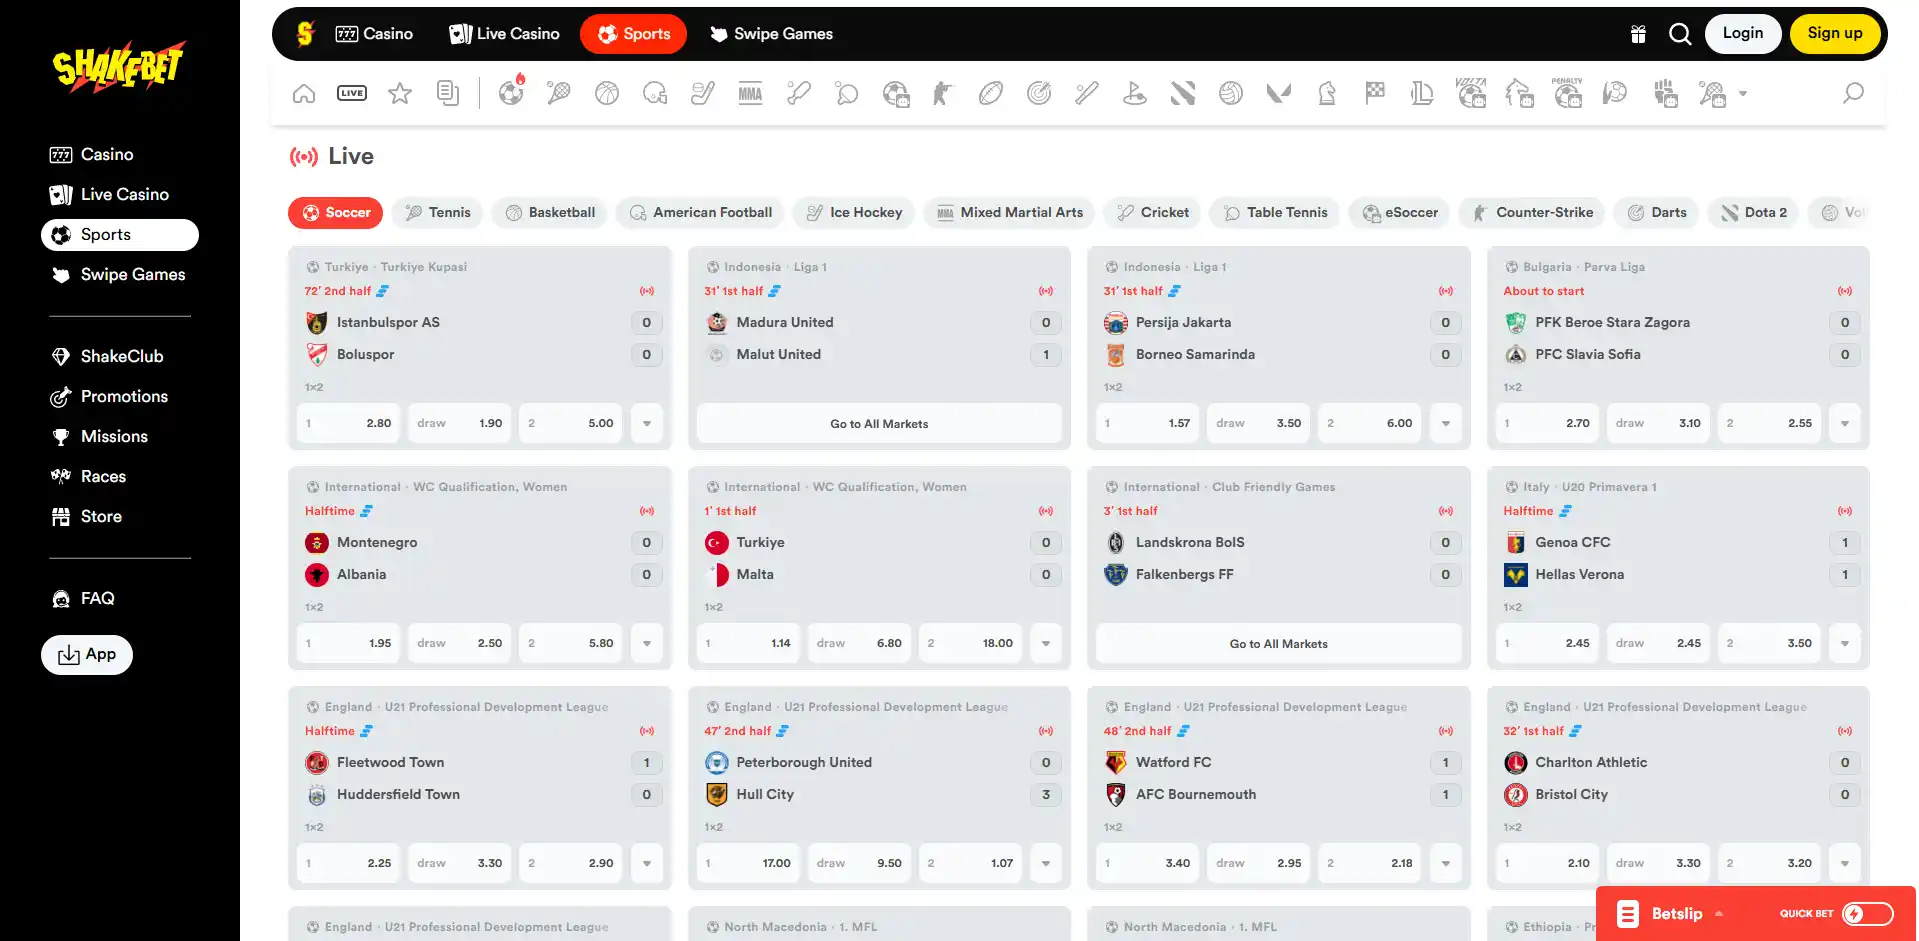Go to All Markets for Landskrona BoIS

coord(1279,643)
